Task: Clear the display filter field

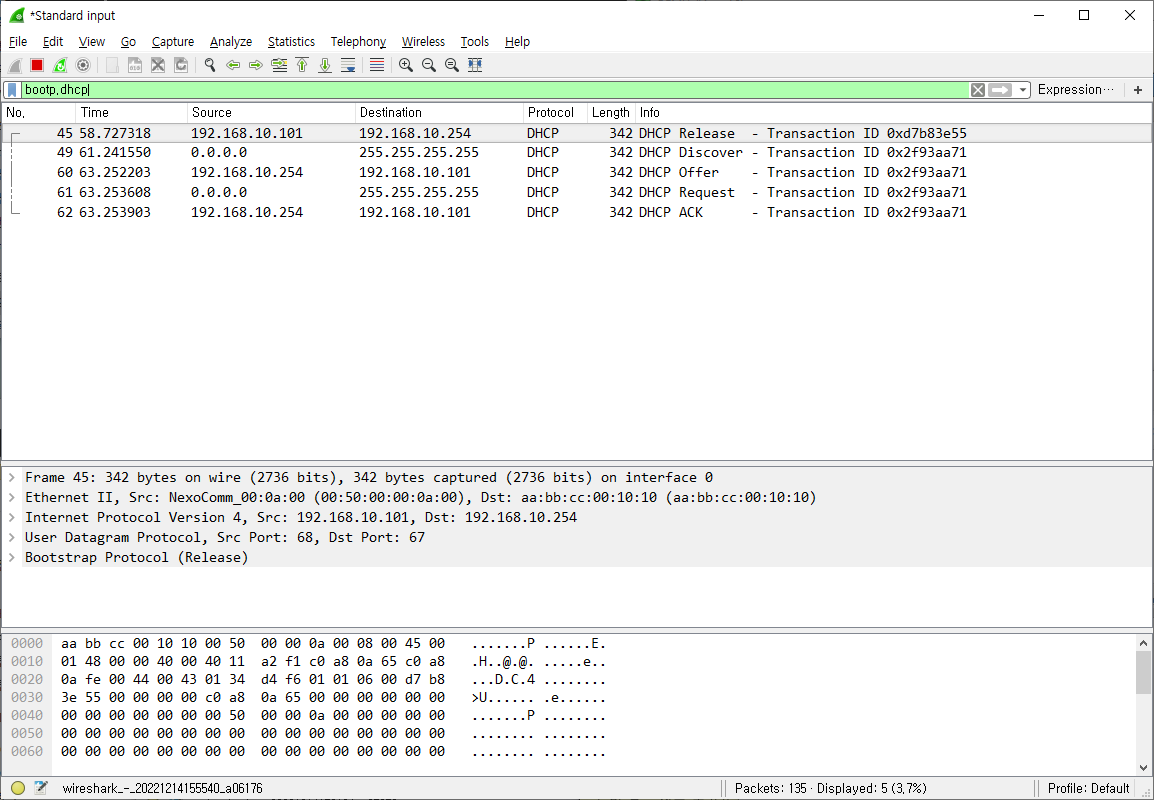Action: [977, 90]
